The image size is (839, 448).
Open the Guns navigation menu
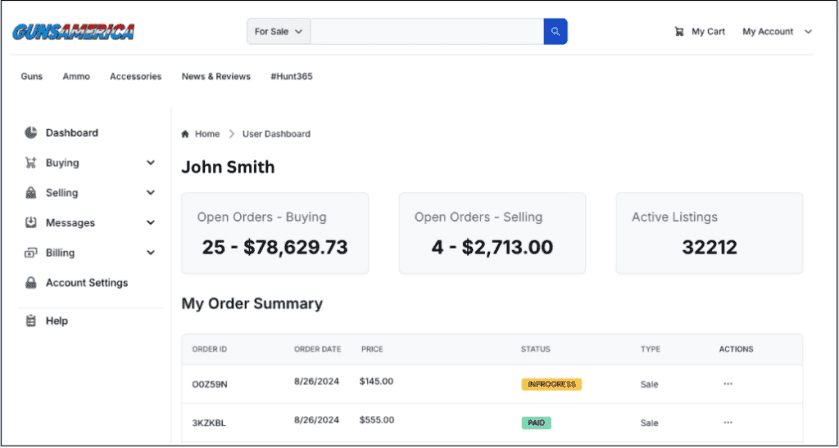point(32,77)
